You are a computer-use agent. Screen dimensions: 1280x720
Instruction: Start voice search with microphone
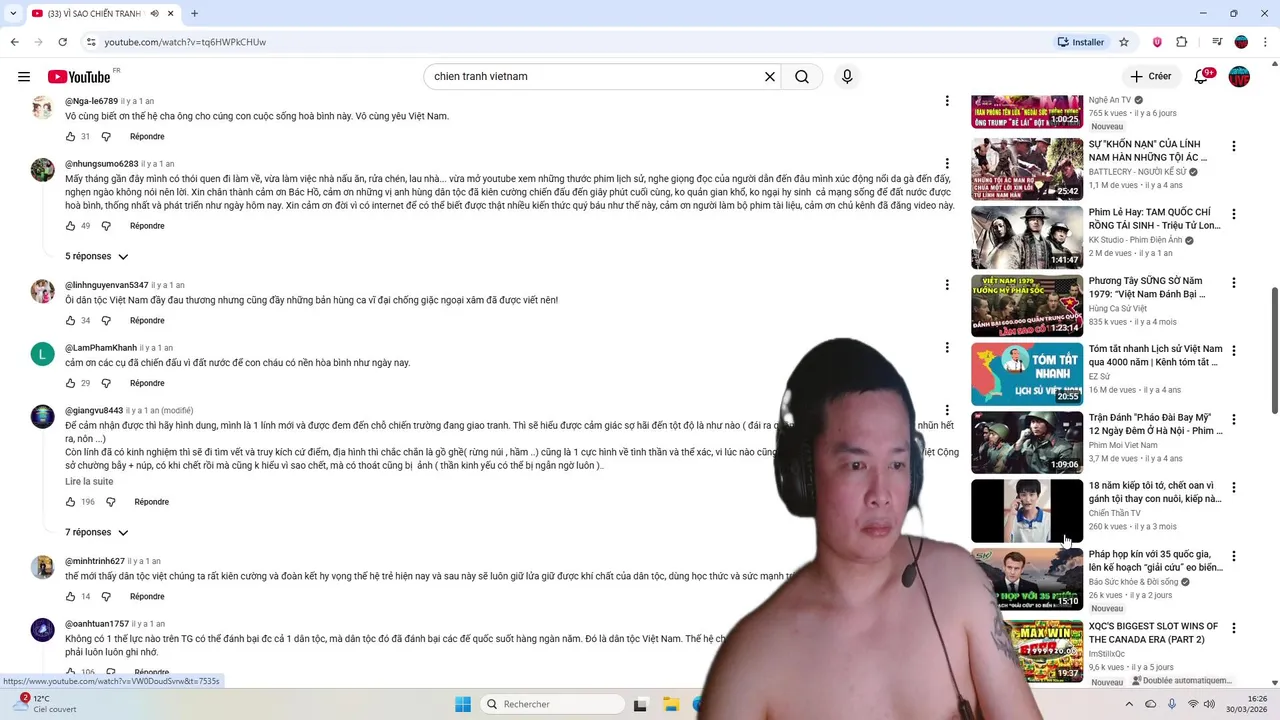(847, 77)
